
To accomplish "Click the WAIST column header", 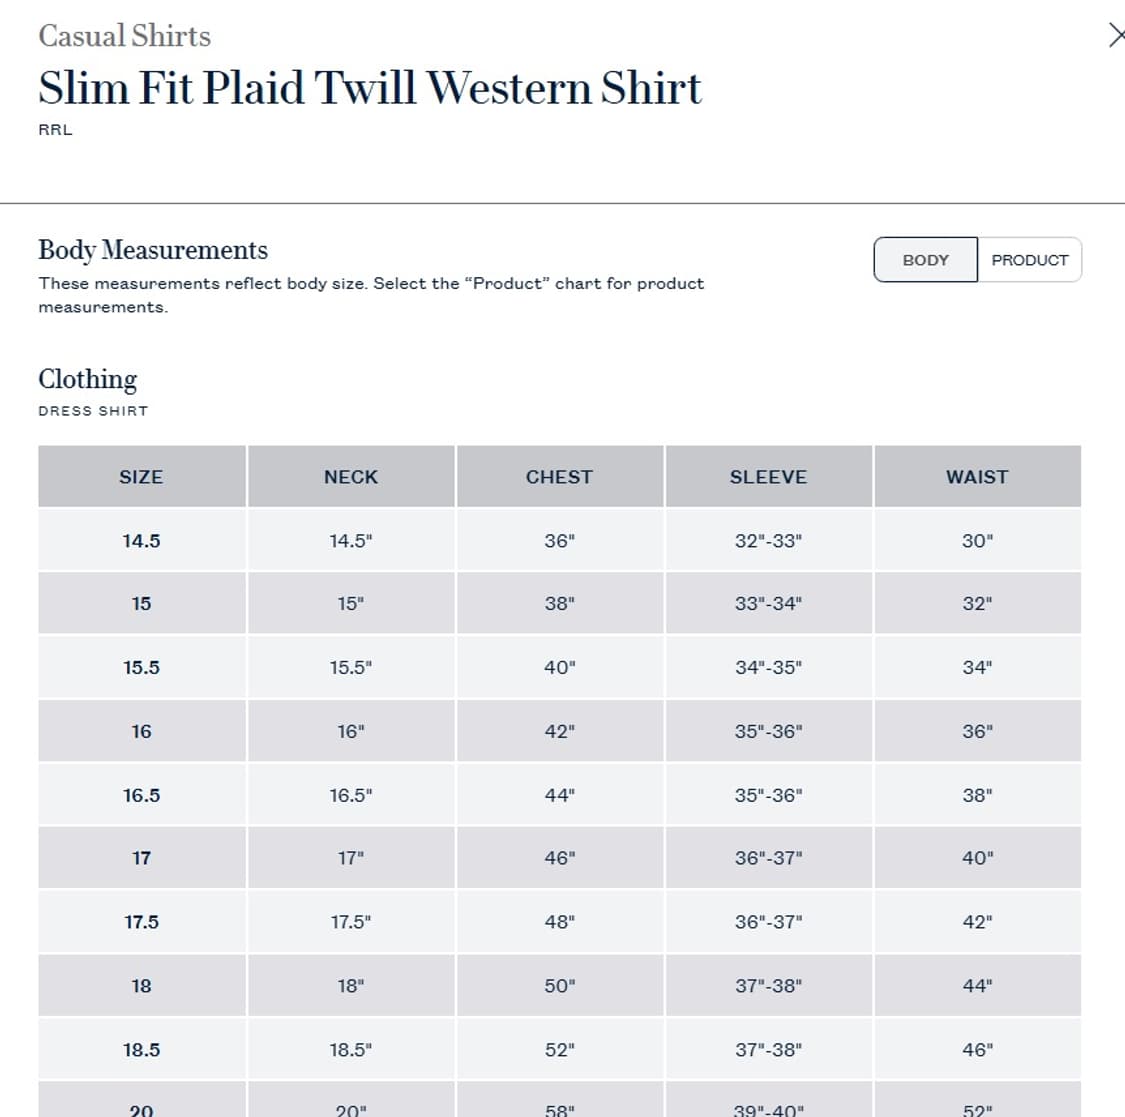I will click(977, 477).
